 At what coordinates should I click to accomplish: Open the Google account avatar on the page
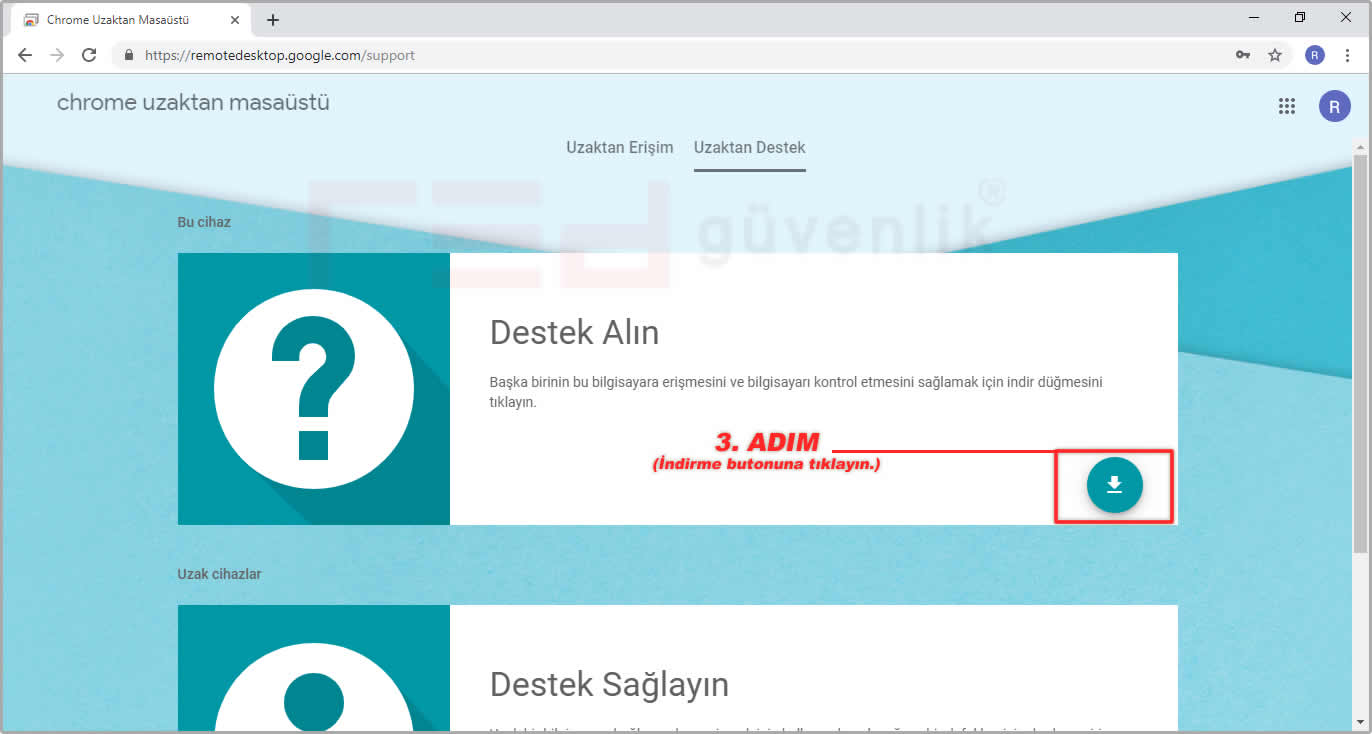tap(1334, 106)
